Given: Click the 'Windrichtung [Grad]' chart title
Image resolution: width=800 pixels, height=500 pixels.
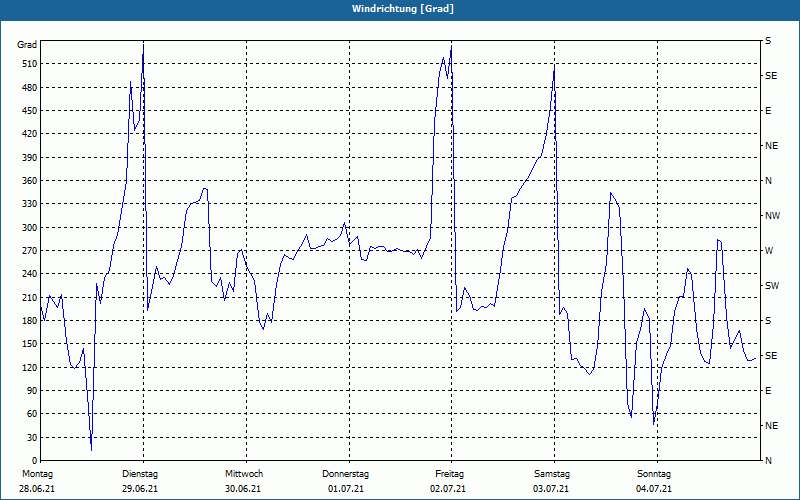Looking at the screenshot, I should click(403, 9).
